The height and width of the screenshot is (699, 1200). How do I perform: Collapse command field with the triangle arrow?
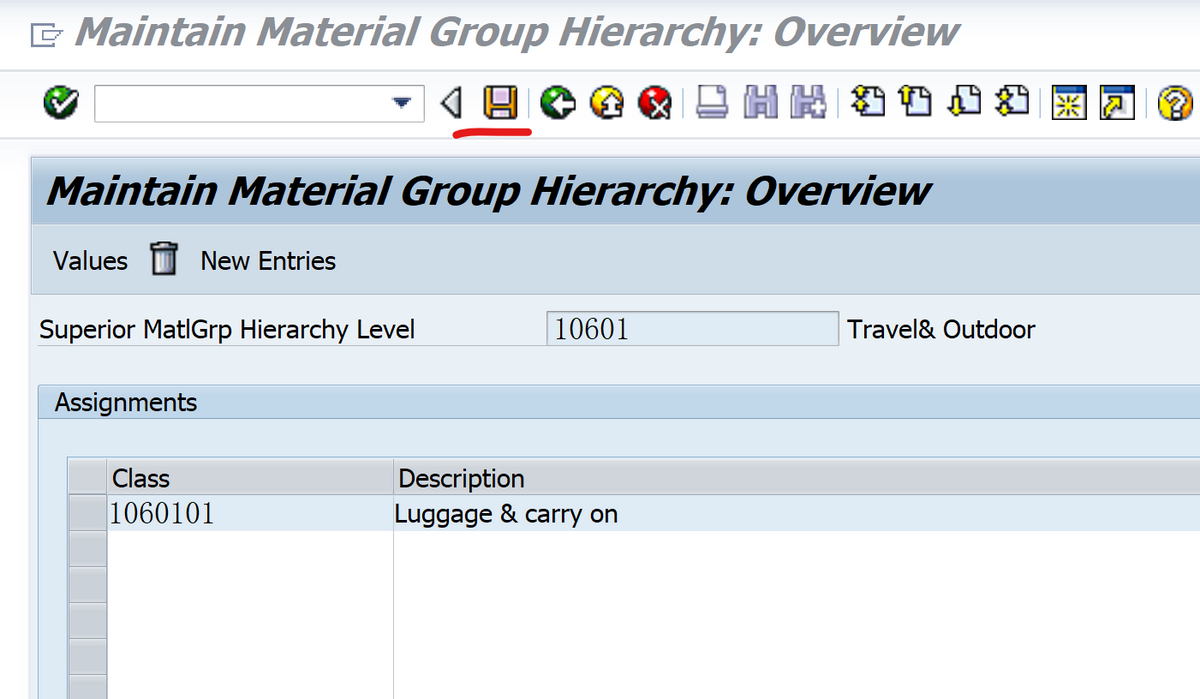(451, 103)
